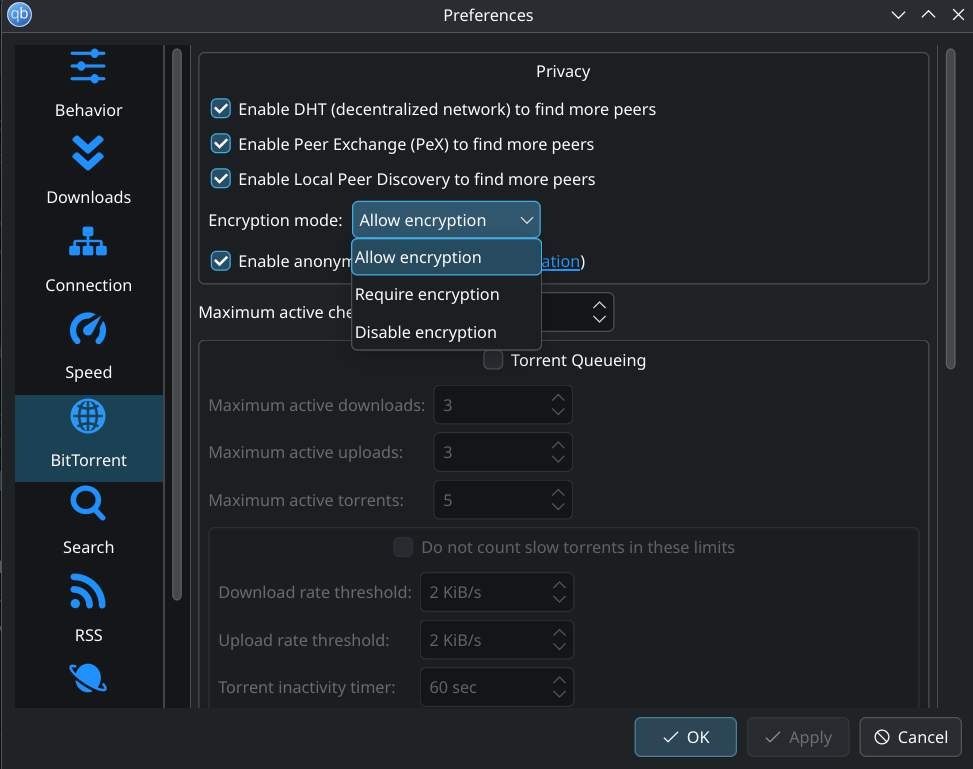This screenshot has width=973, height=769.
Task: Enable the Torrent Queueing checkbox
Action: tap(493, 360)
